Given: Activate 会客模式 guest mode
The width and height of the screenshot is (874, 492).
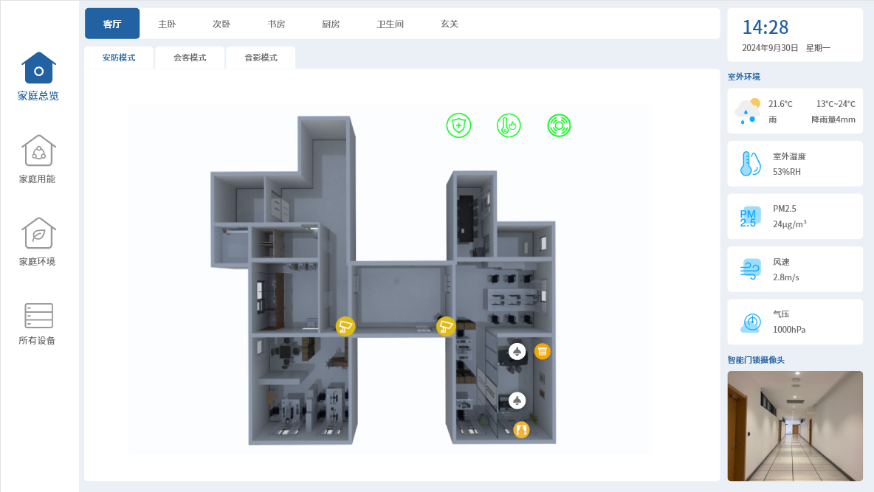Looking at the screenshot, I should tap(189, 58).
